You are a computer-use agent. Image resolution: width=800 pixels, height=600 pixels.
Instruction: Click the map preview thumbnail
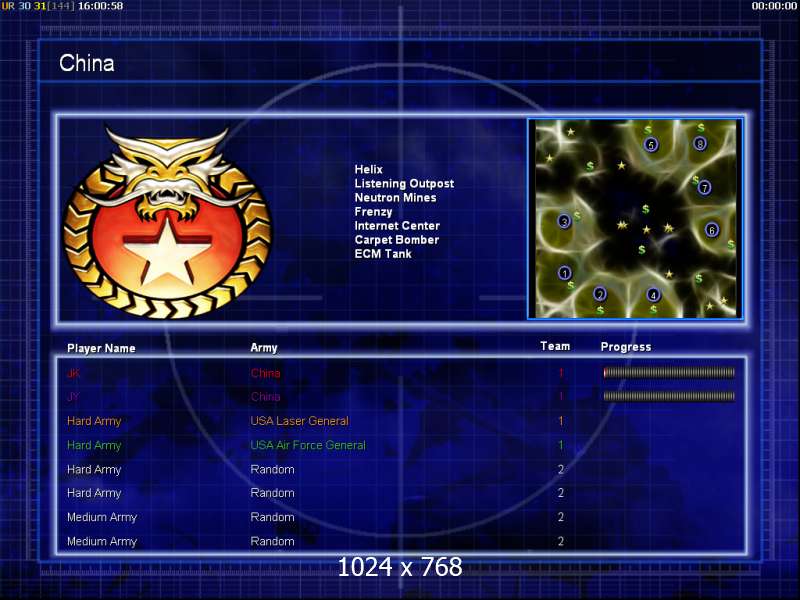click(x=635, y=219)
